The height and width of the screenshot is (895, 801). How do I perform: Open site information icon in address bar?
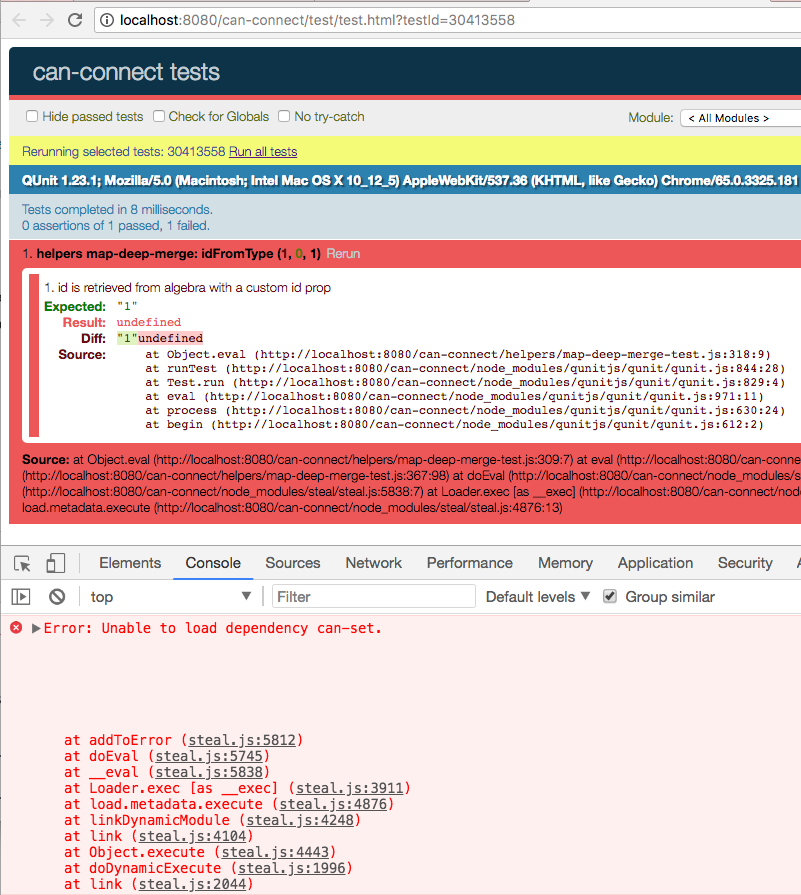point(107,21)
